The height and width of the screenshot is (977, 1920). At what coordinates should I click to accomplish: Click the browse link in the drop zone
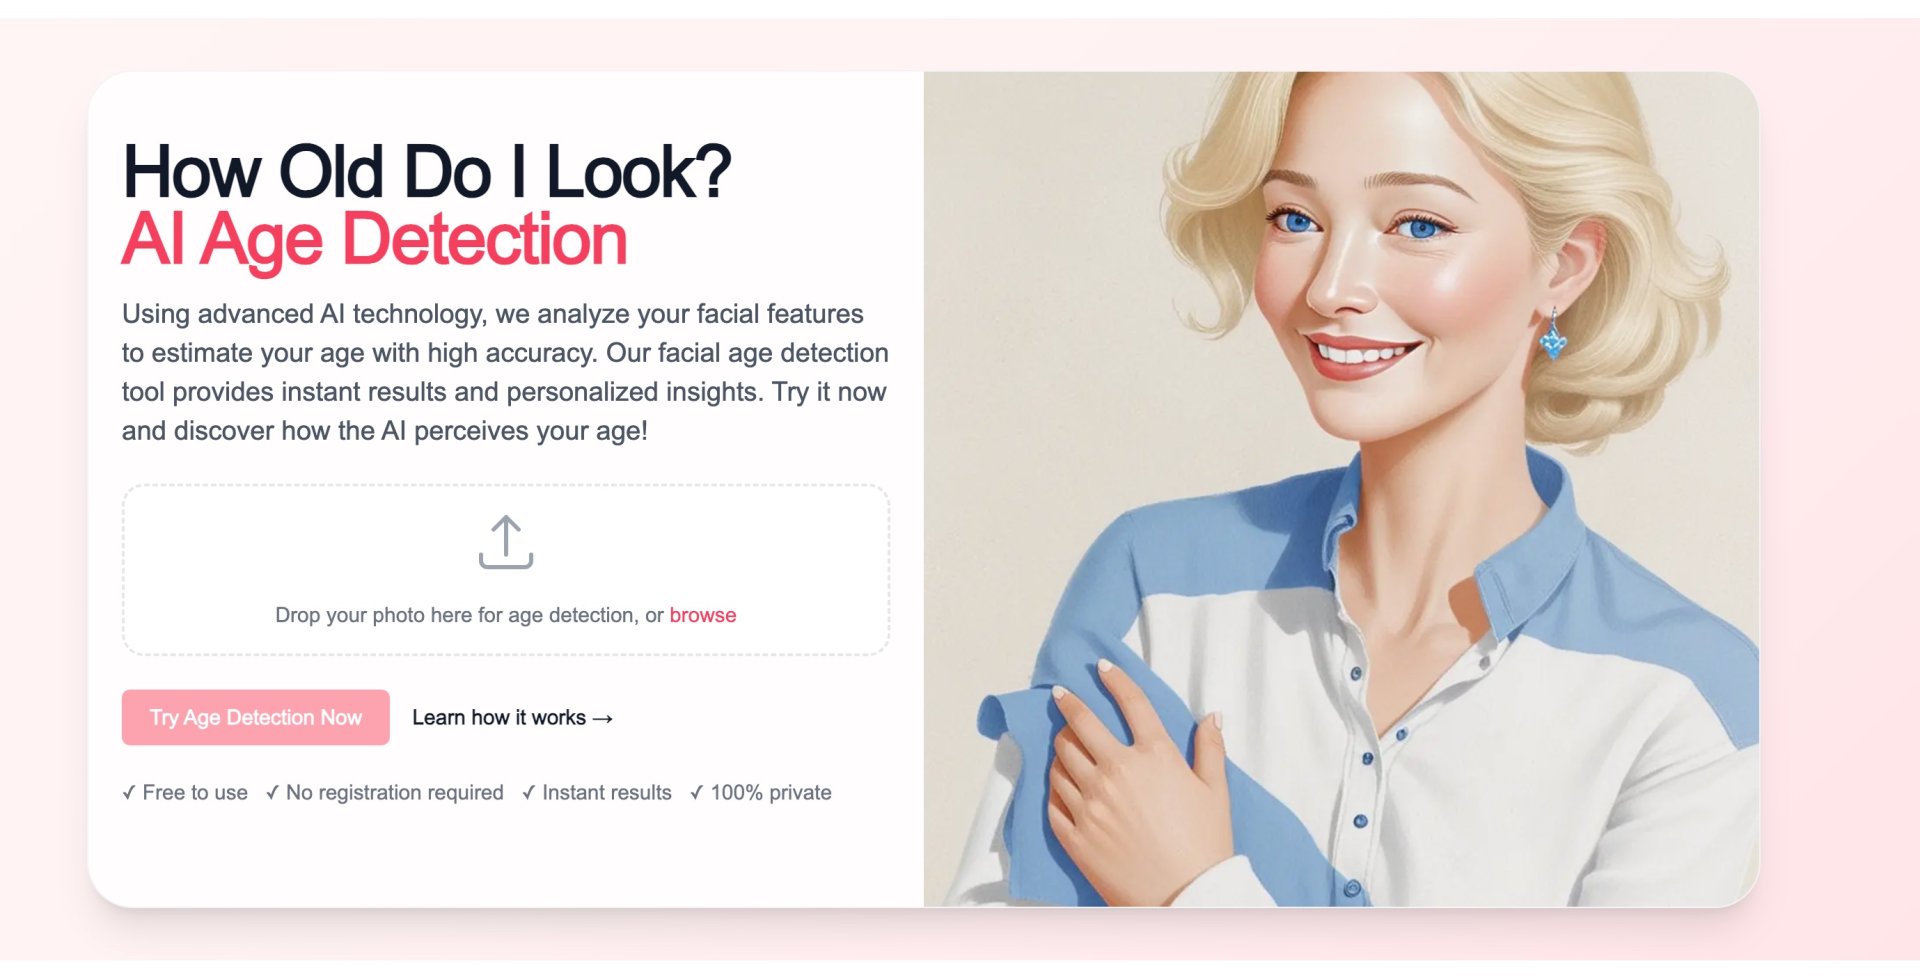(703, 615)
